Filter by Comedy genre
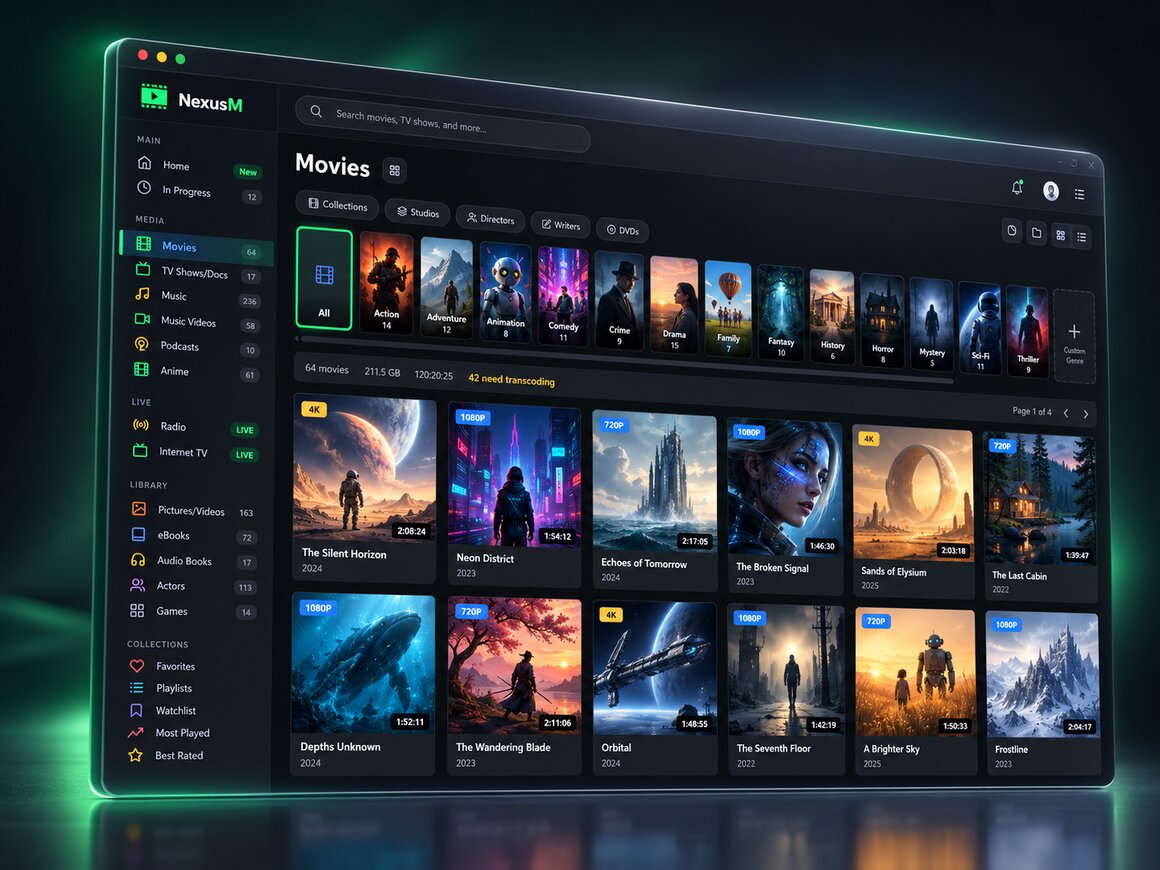Viewport: 1160px width, 870px height. tap(563, 297)
